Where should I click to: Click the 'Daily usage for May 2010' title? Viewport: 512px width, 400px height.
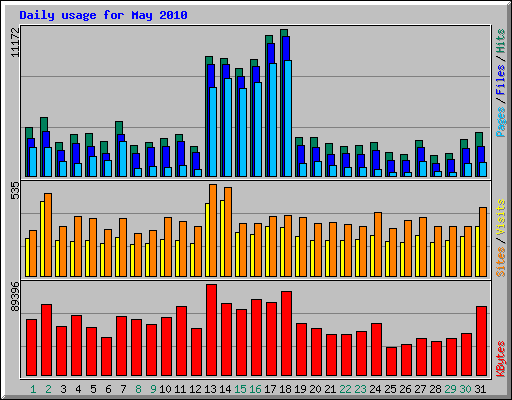(x=103, y=15)
